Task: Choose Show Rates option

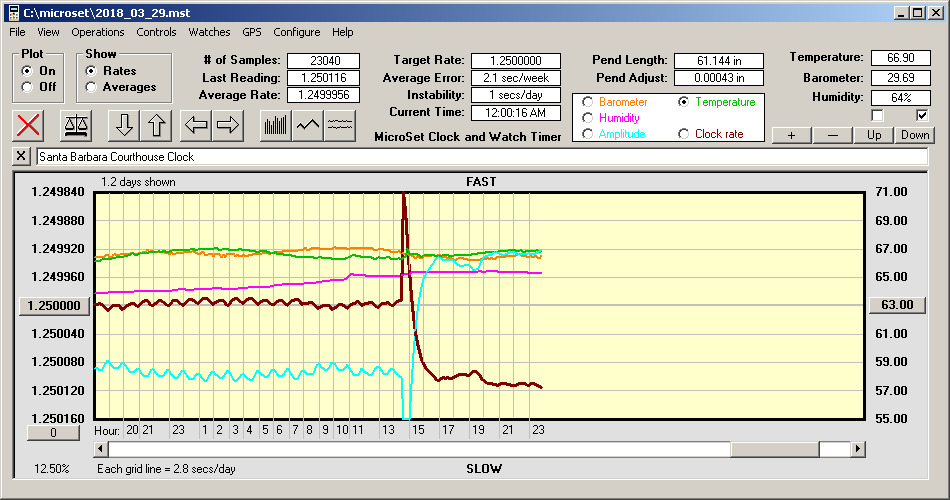Action: point(91,71)
